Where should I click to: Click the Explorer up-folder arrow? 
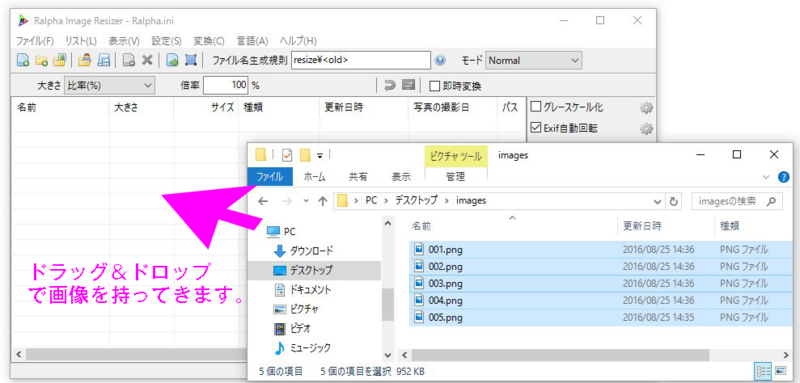tap(322, 201)
